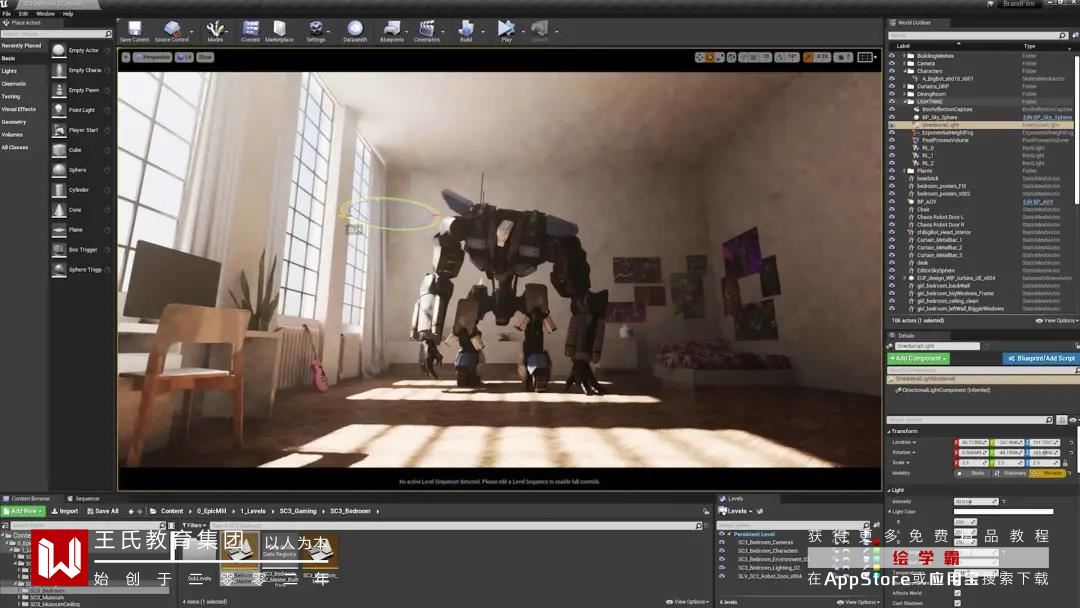1080x608 pixels.
Task: Click the Play icon in toolbar
Action: [x=507, y=30]
